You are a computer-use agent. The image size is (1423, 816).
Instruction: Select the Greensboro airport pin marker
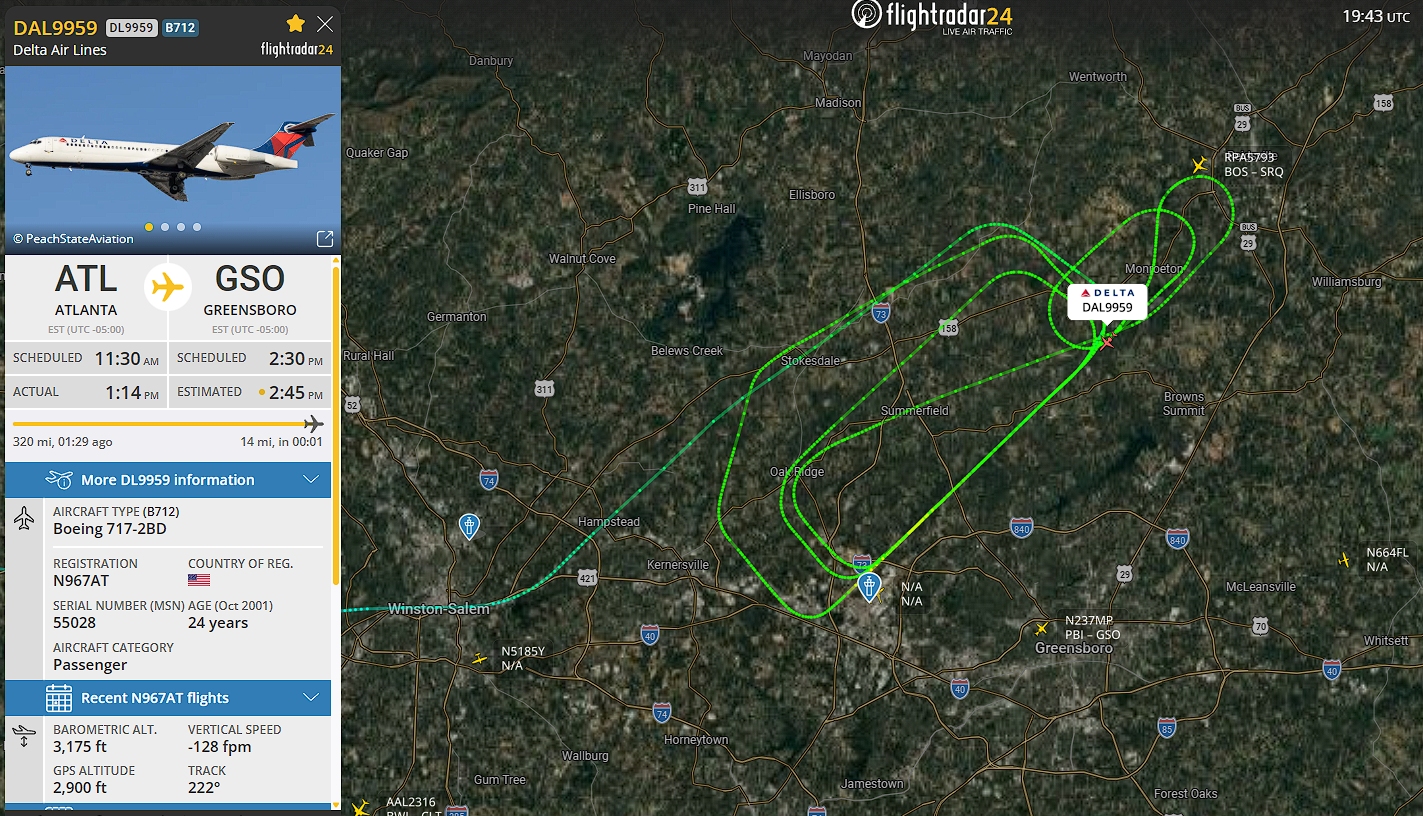tap(870, 586)
